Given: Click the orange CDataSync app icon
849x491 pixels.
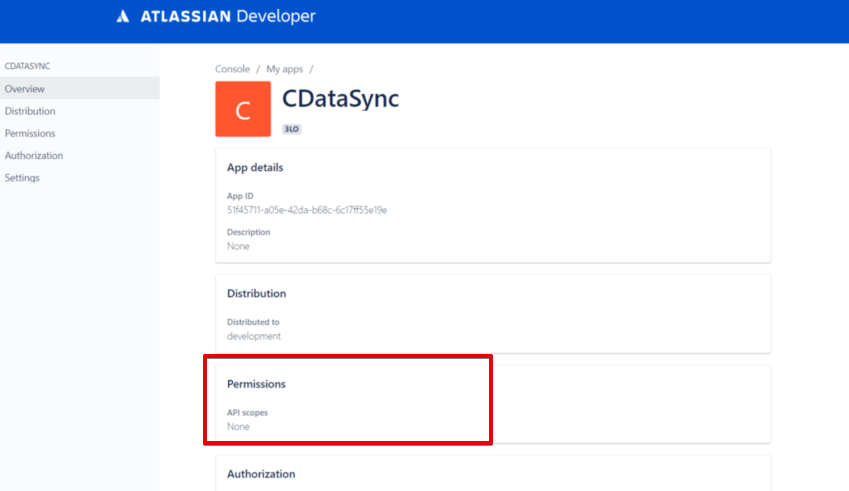Looking at the screenshot, I should (242, 109).
